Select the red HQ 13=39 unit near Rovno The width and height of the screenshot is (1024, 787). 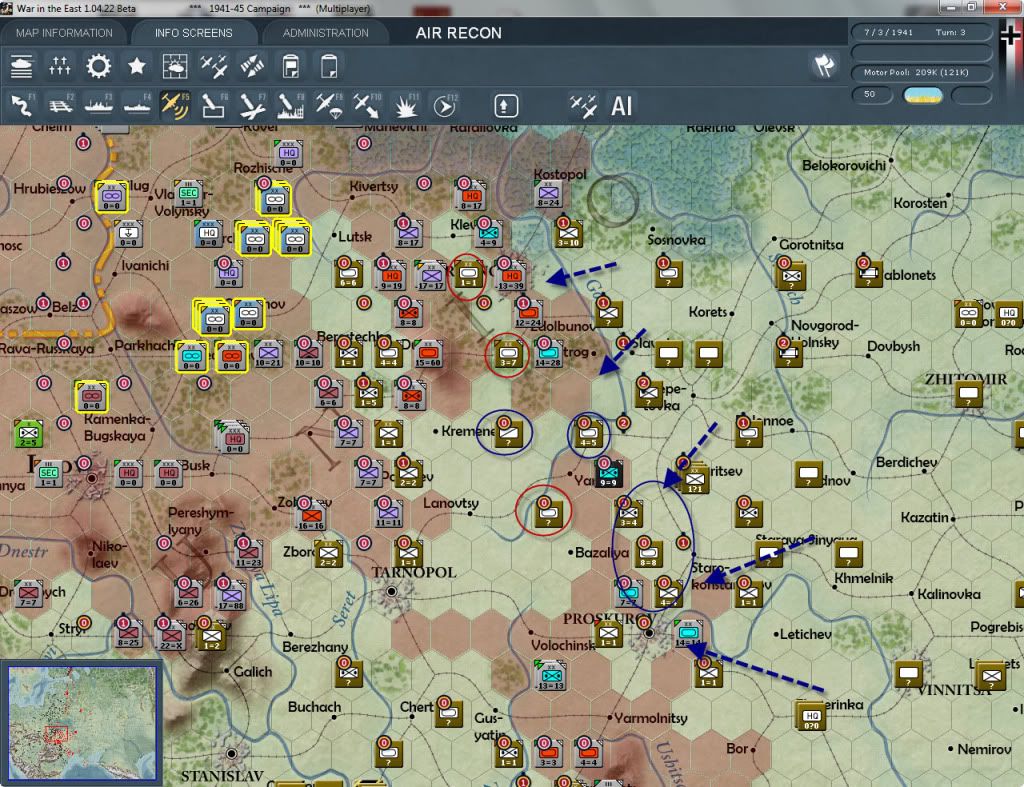(511, 276)
